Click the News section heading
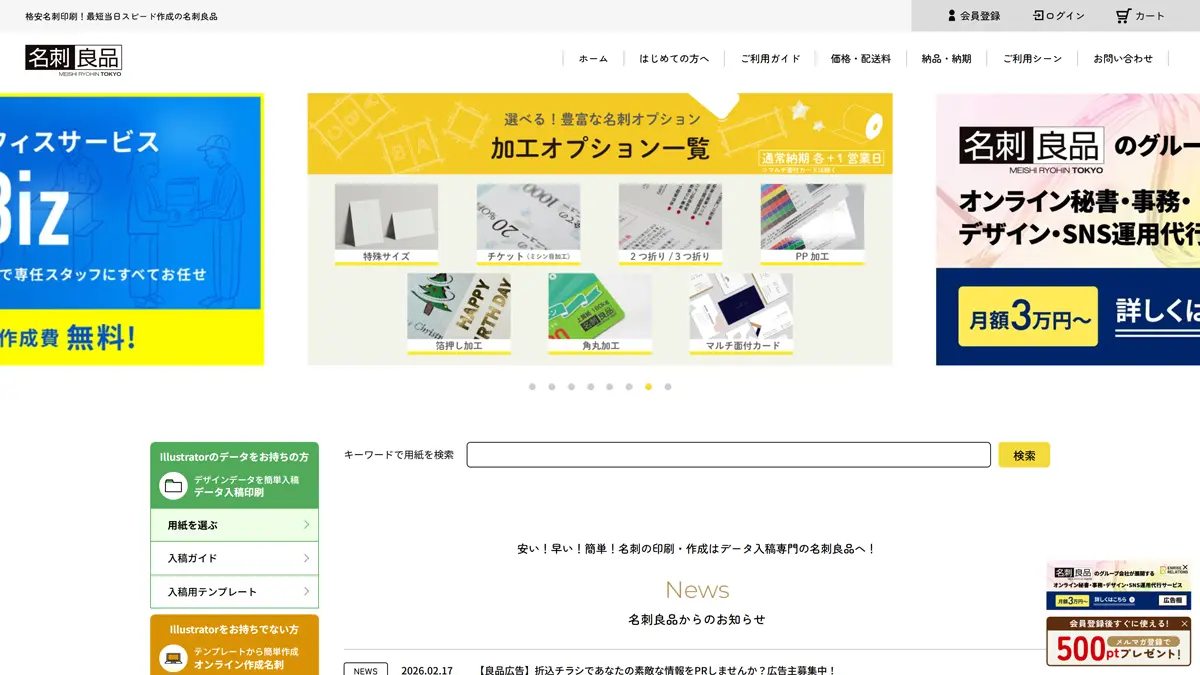Image resolution: width=1200 pixels, height=675 pixels. coord(697,590)
